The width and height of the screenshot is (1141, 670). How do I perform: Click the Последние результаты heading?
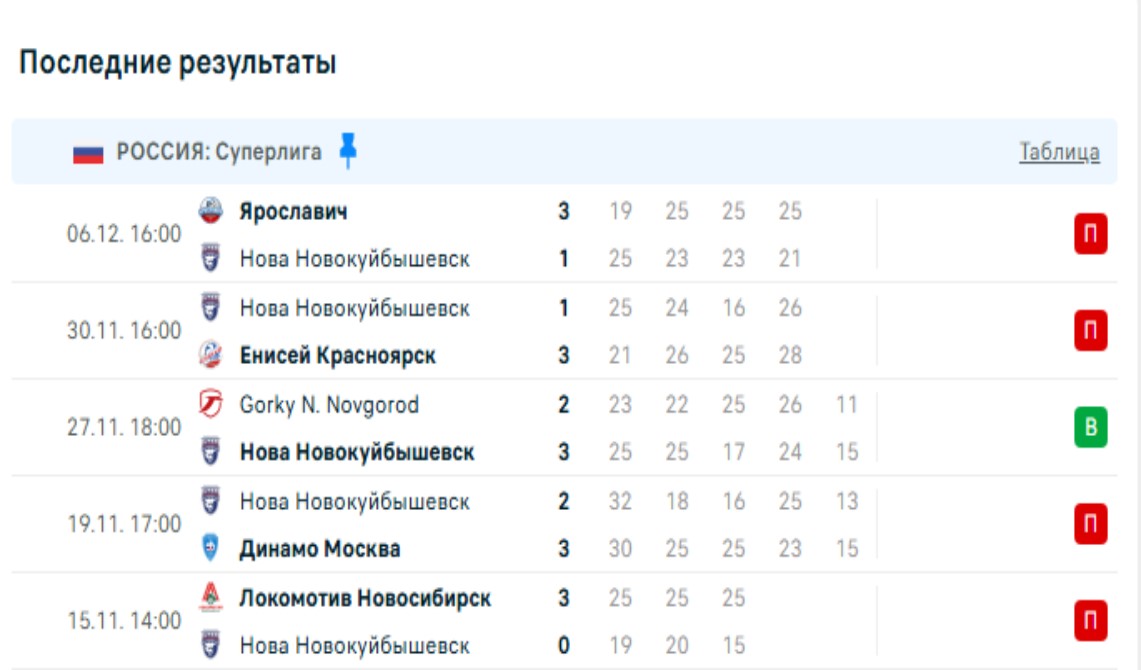pyautogui.click(x=178, y=63)
